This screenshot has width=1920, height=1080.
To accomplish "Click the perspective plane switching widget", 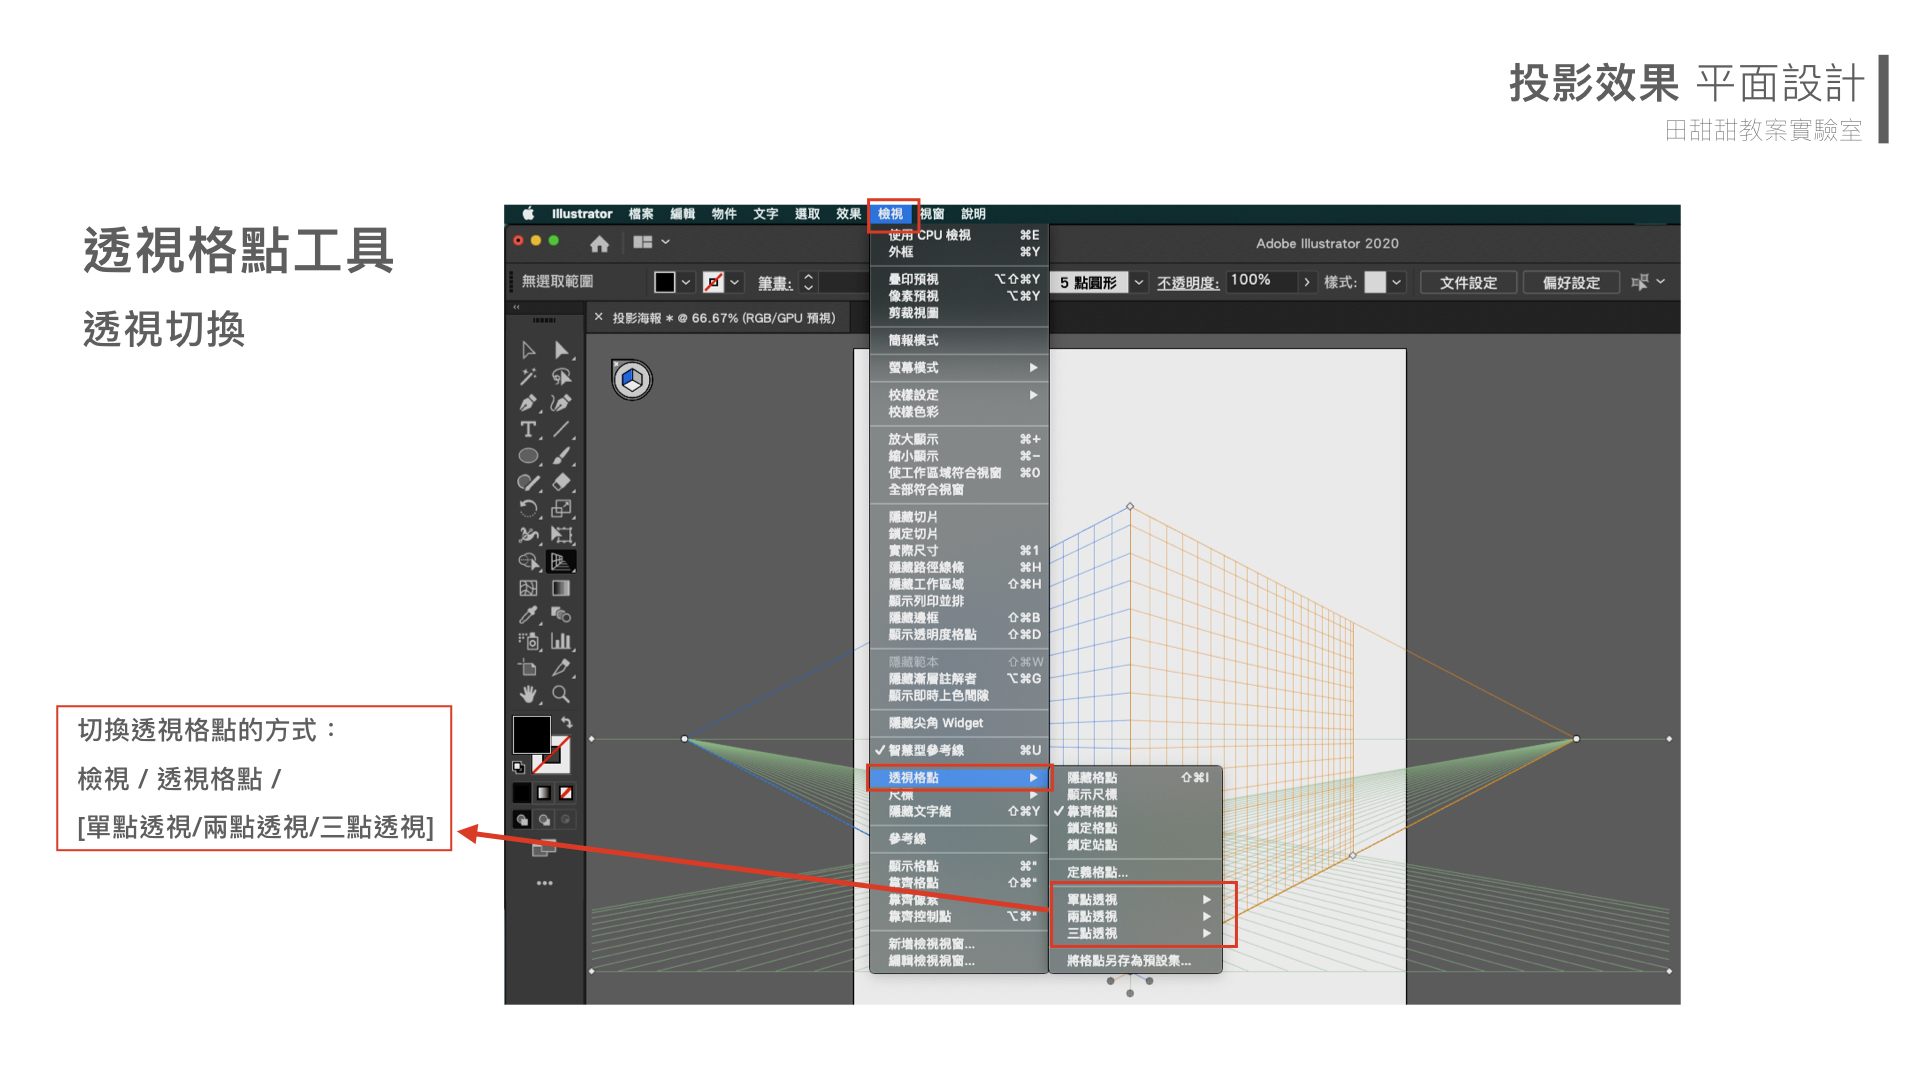I will pos(632,380).
